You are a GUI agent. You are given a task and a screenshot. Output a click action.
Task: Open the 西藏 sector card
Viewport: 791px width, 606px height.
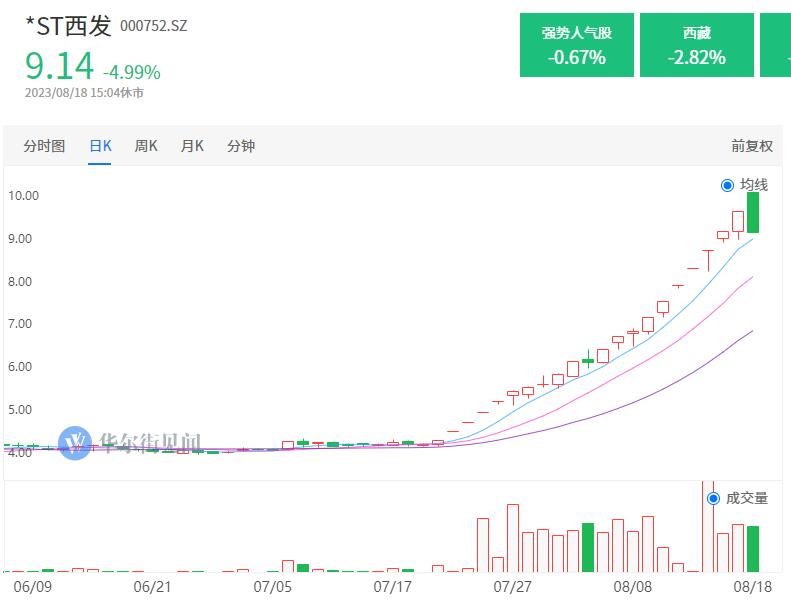[697, 45]
